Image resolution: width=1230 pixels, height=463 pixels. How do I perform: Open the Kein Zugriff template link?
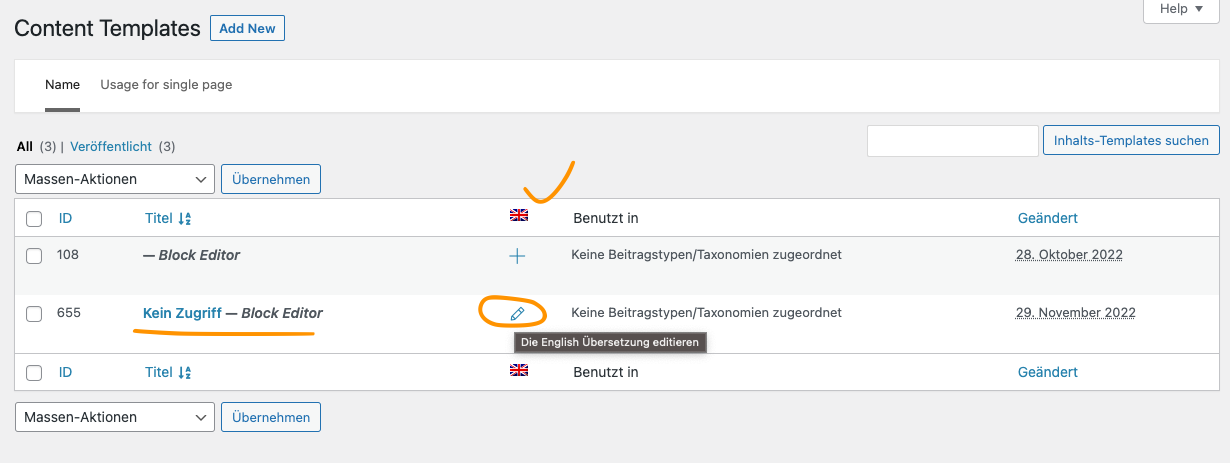(182, 313)
